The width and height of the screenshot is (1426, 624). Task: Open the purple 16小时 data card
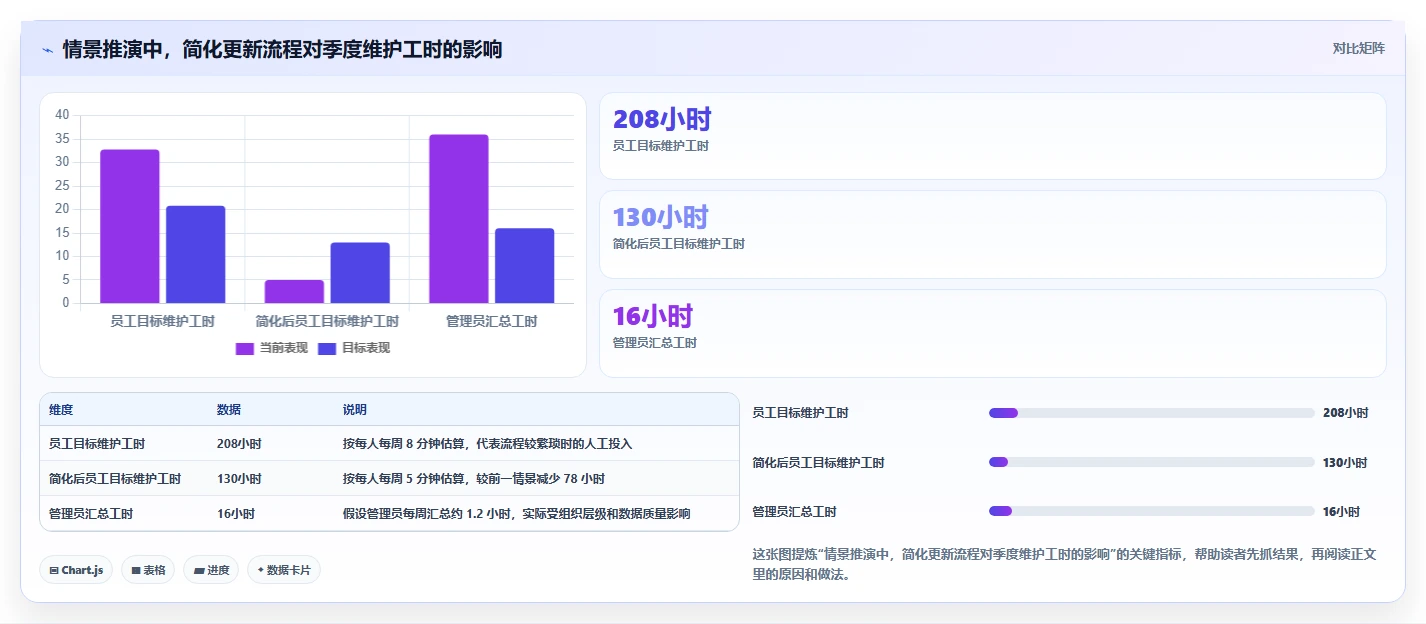click(992, 333)
